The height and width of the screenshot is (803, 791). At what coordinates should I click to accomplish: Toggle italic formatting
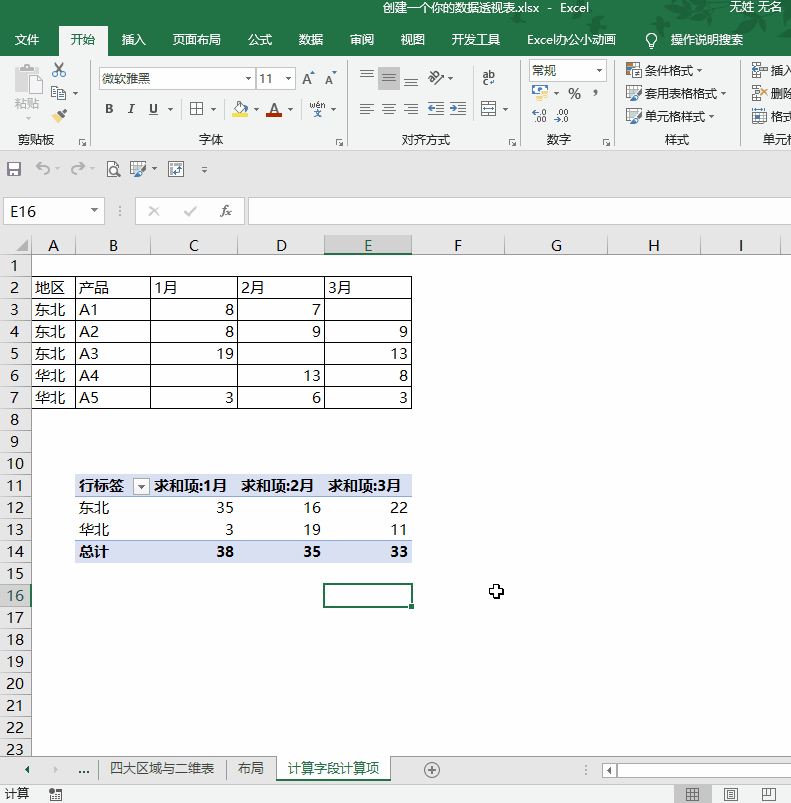coord(131,109)
